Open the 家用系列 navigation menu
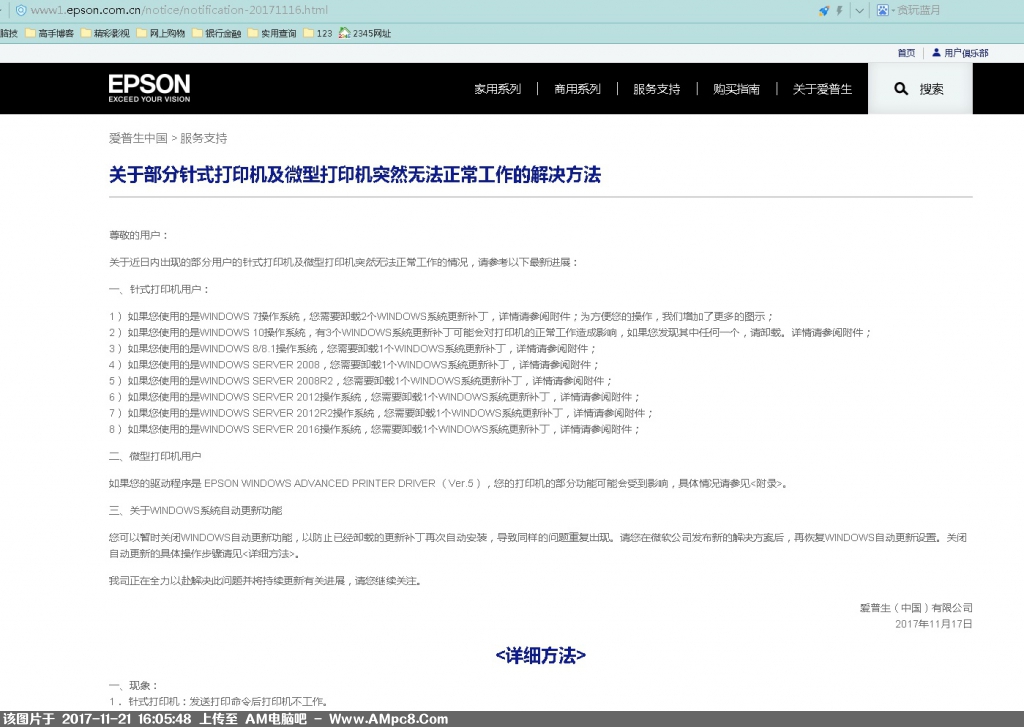The width and height of the screenshot is (1024, 727). pyautogui.click(x=498, y=89)
